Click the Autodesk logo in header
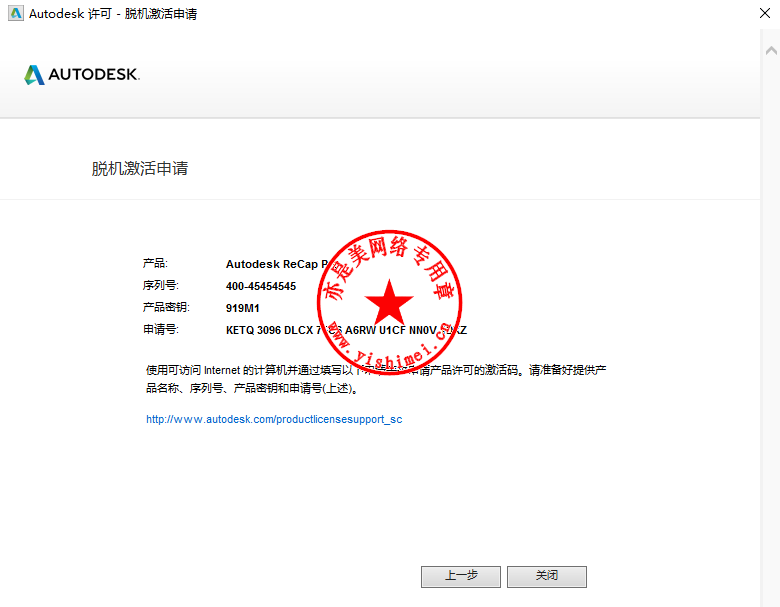The height and width of the screenshot is (607, 780). click(82, 75)
